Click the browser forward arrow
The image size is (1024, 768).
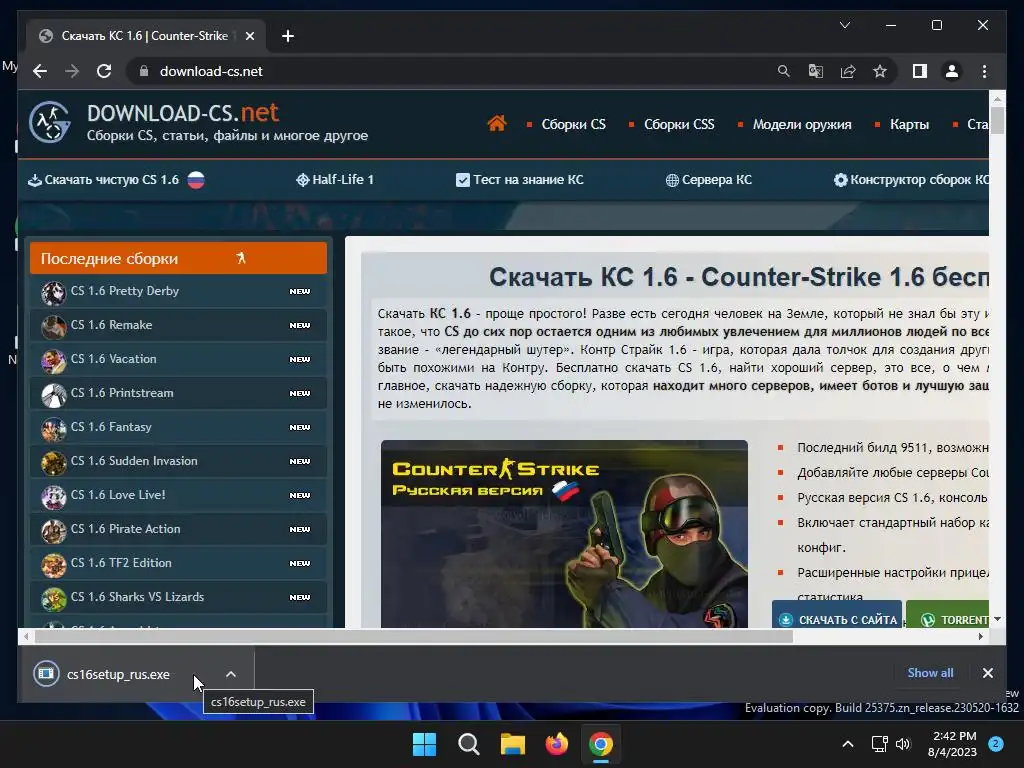pos(72,71)
